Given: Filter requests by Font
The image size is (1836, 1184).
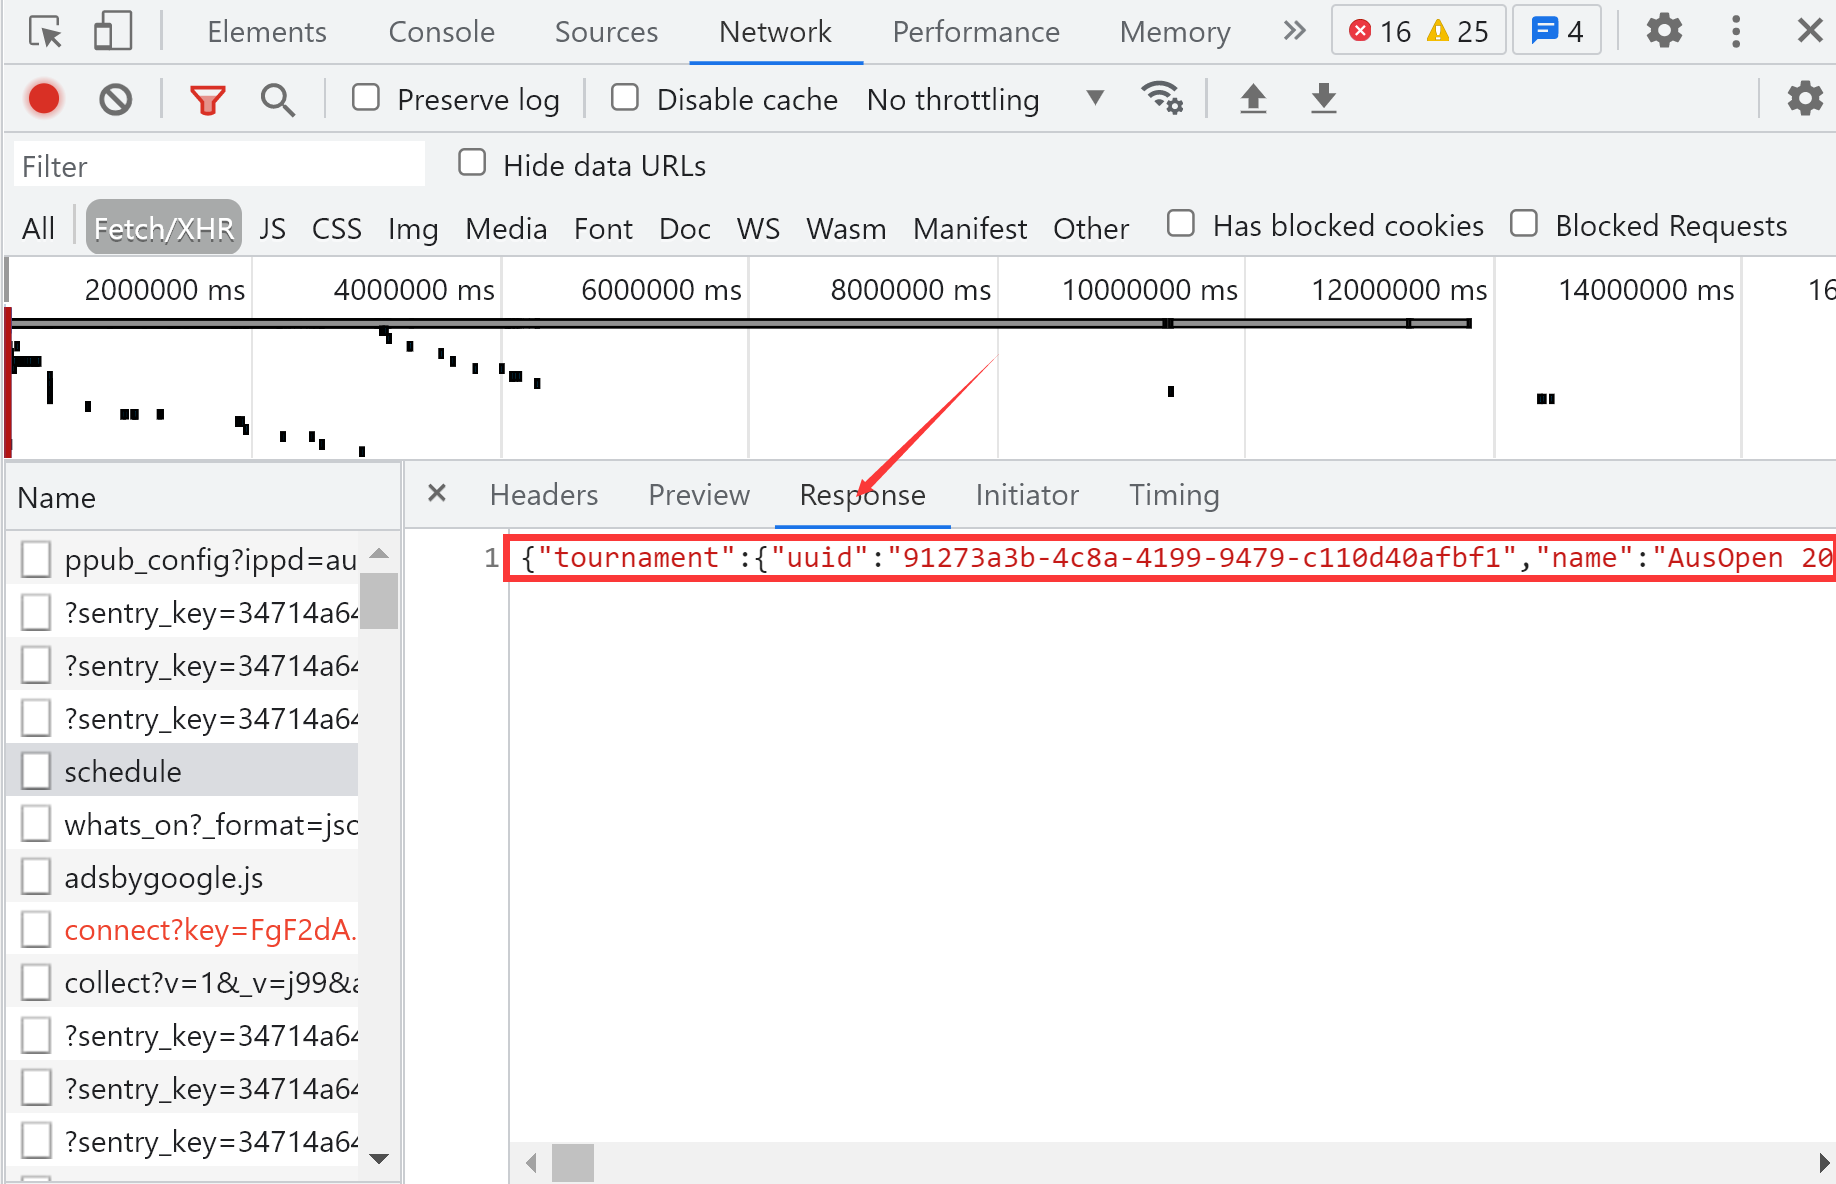Looking at the screenshot, I should point(603,228).
